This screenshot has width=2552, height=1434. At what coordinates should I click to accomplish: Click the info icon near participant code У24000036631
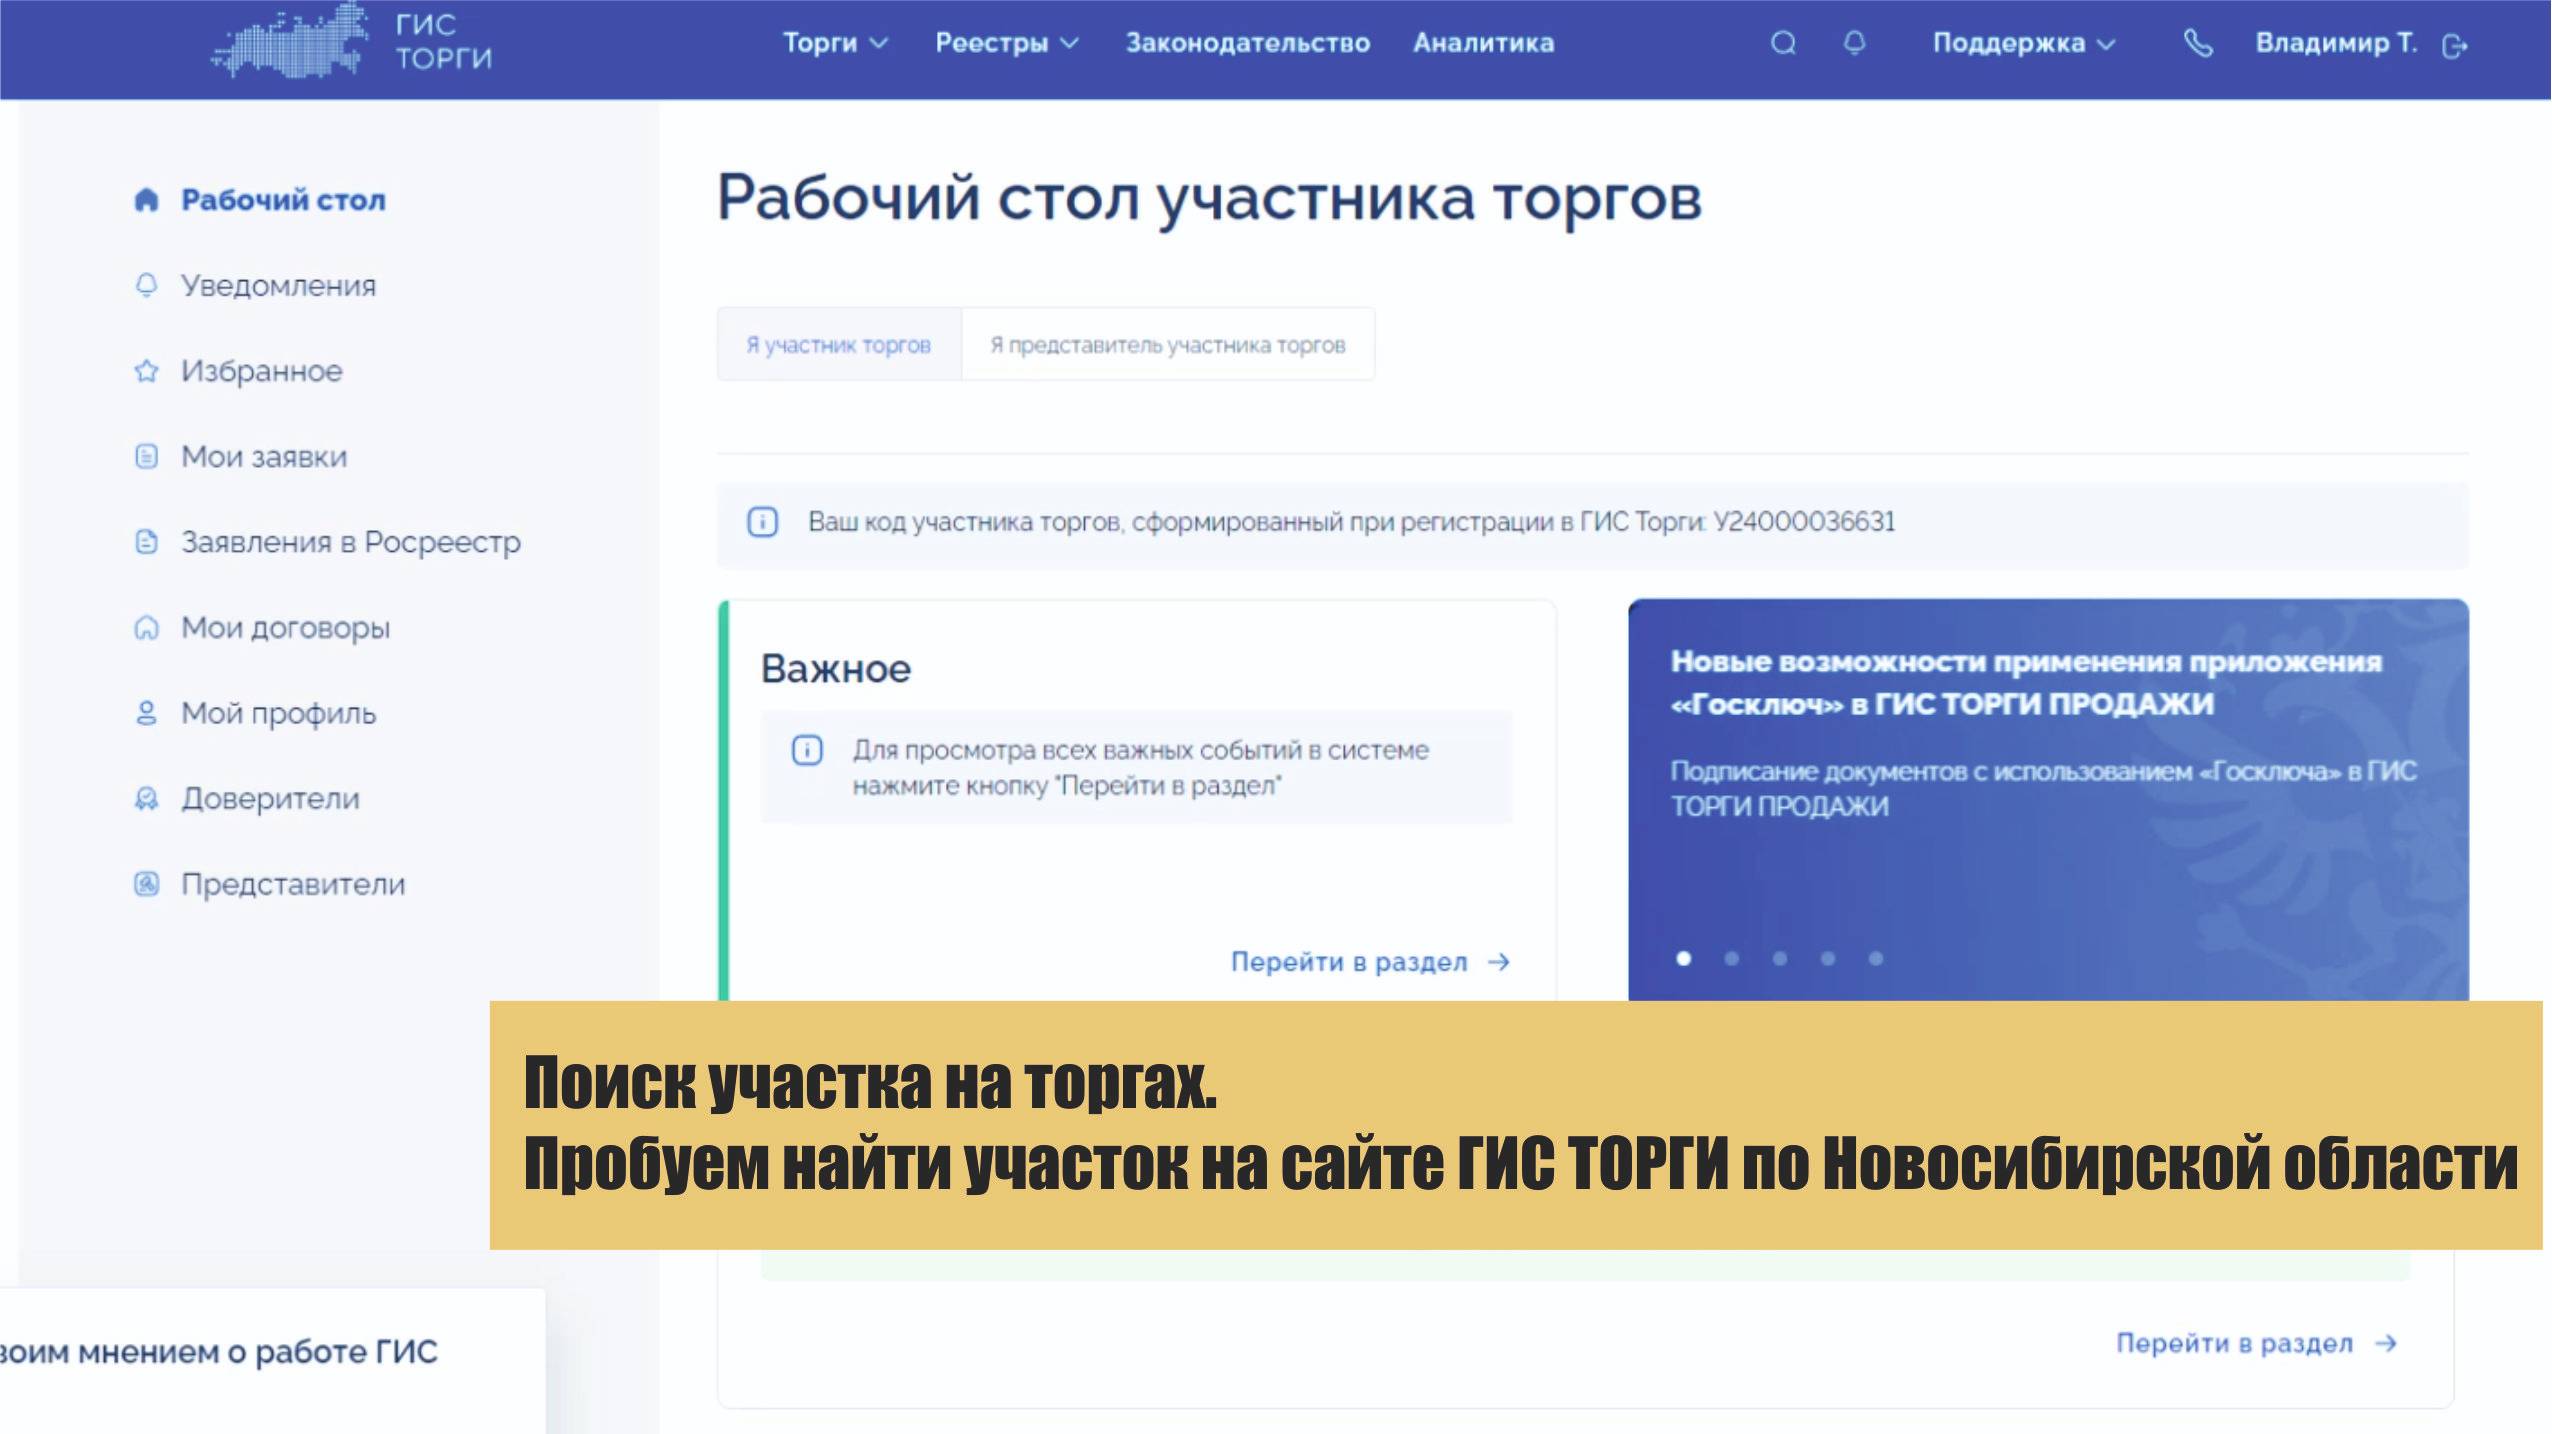click(x=764, y=521)
